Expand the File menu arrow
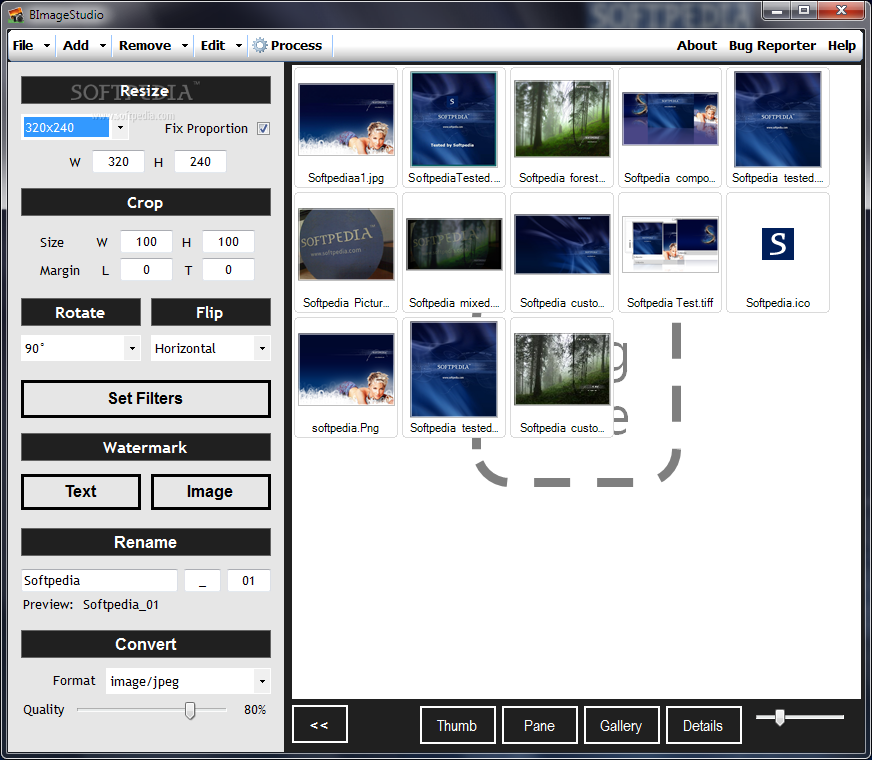The image size is (872, 760). (47, 46)
